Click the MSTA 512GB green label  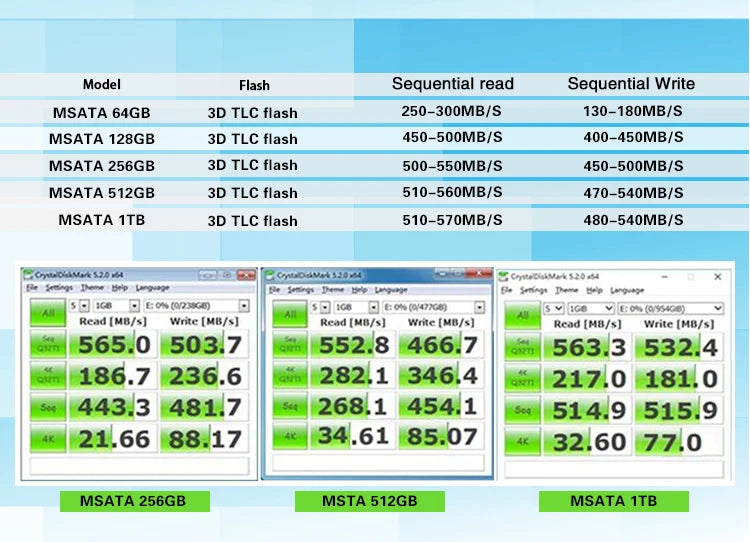click(370, 501)
